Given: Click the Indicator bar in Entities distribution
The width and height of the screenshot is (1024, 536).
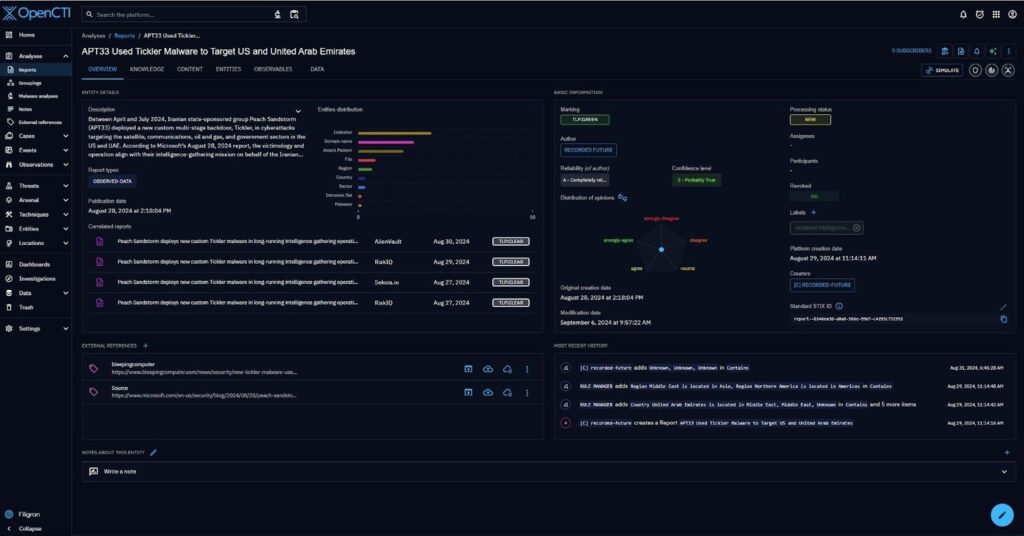Looking at the screenshot, I should pyautogui.click(x=394, y=133).
